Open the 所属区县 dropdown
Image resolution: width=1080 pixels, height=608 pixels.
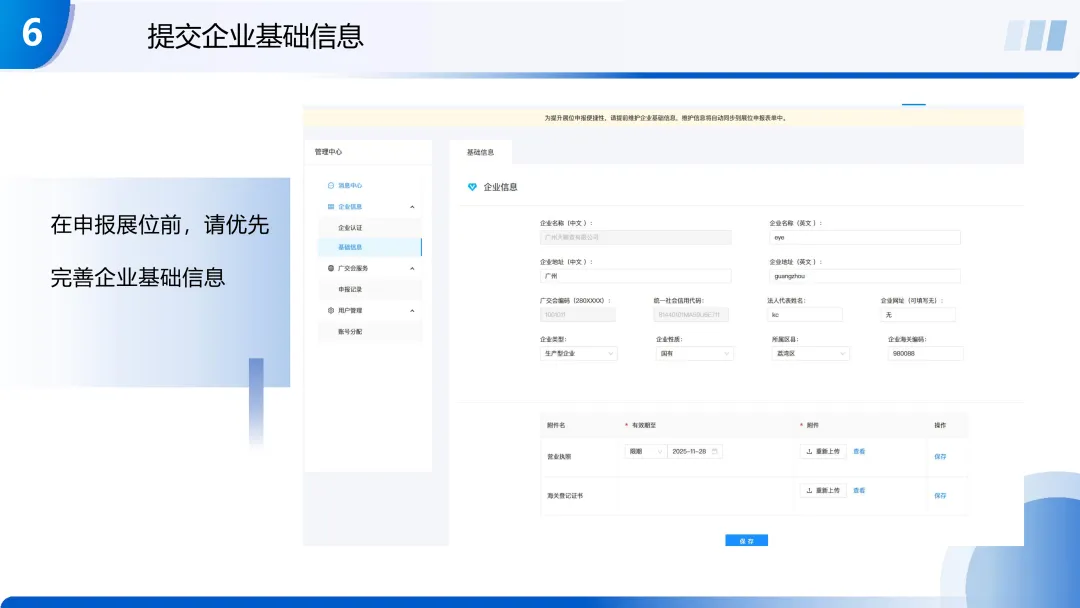point(810,353)
